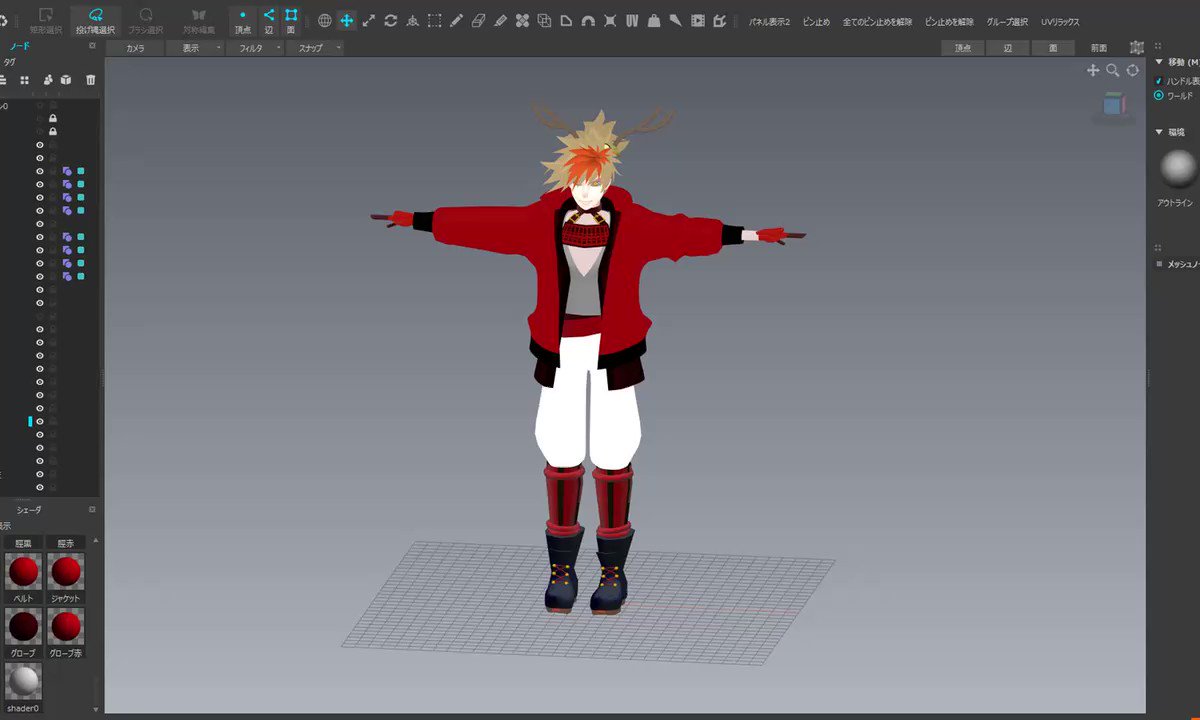Click the arch-shaped magnet tool icon

[x=588, y=20]
